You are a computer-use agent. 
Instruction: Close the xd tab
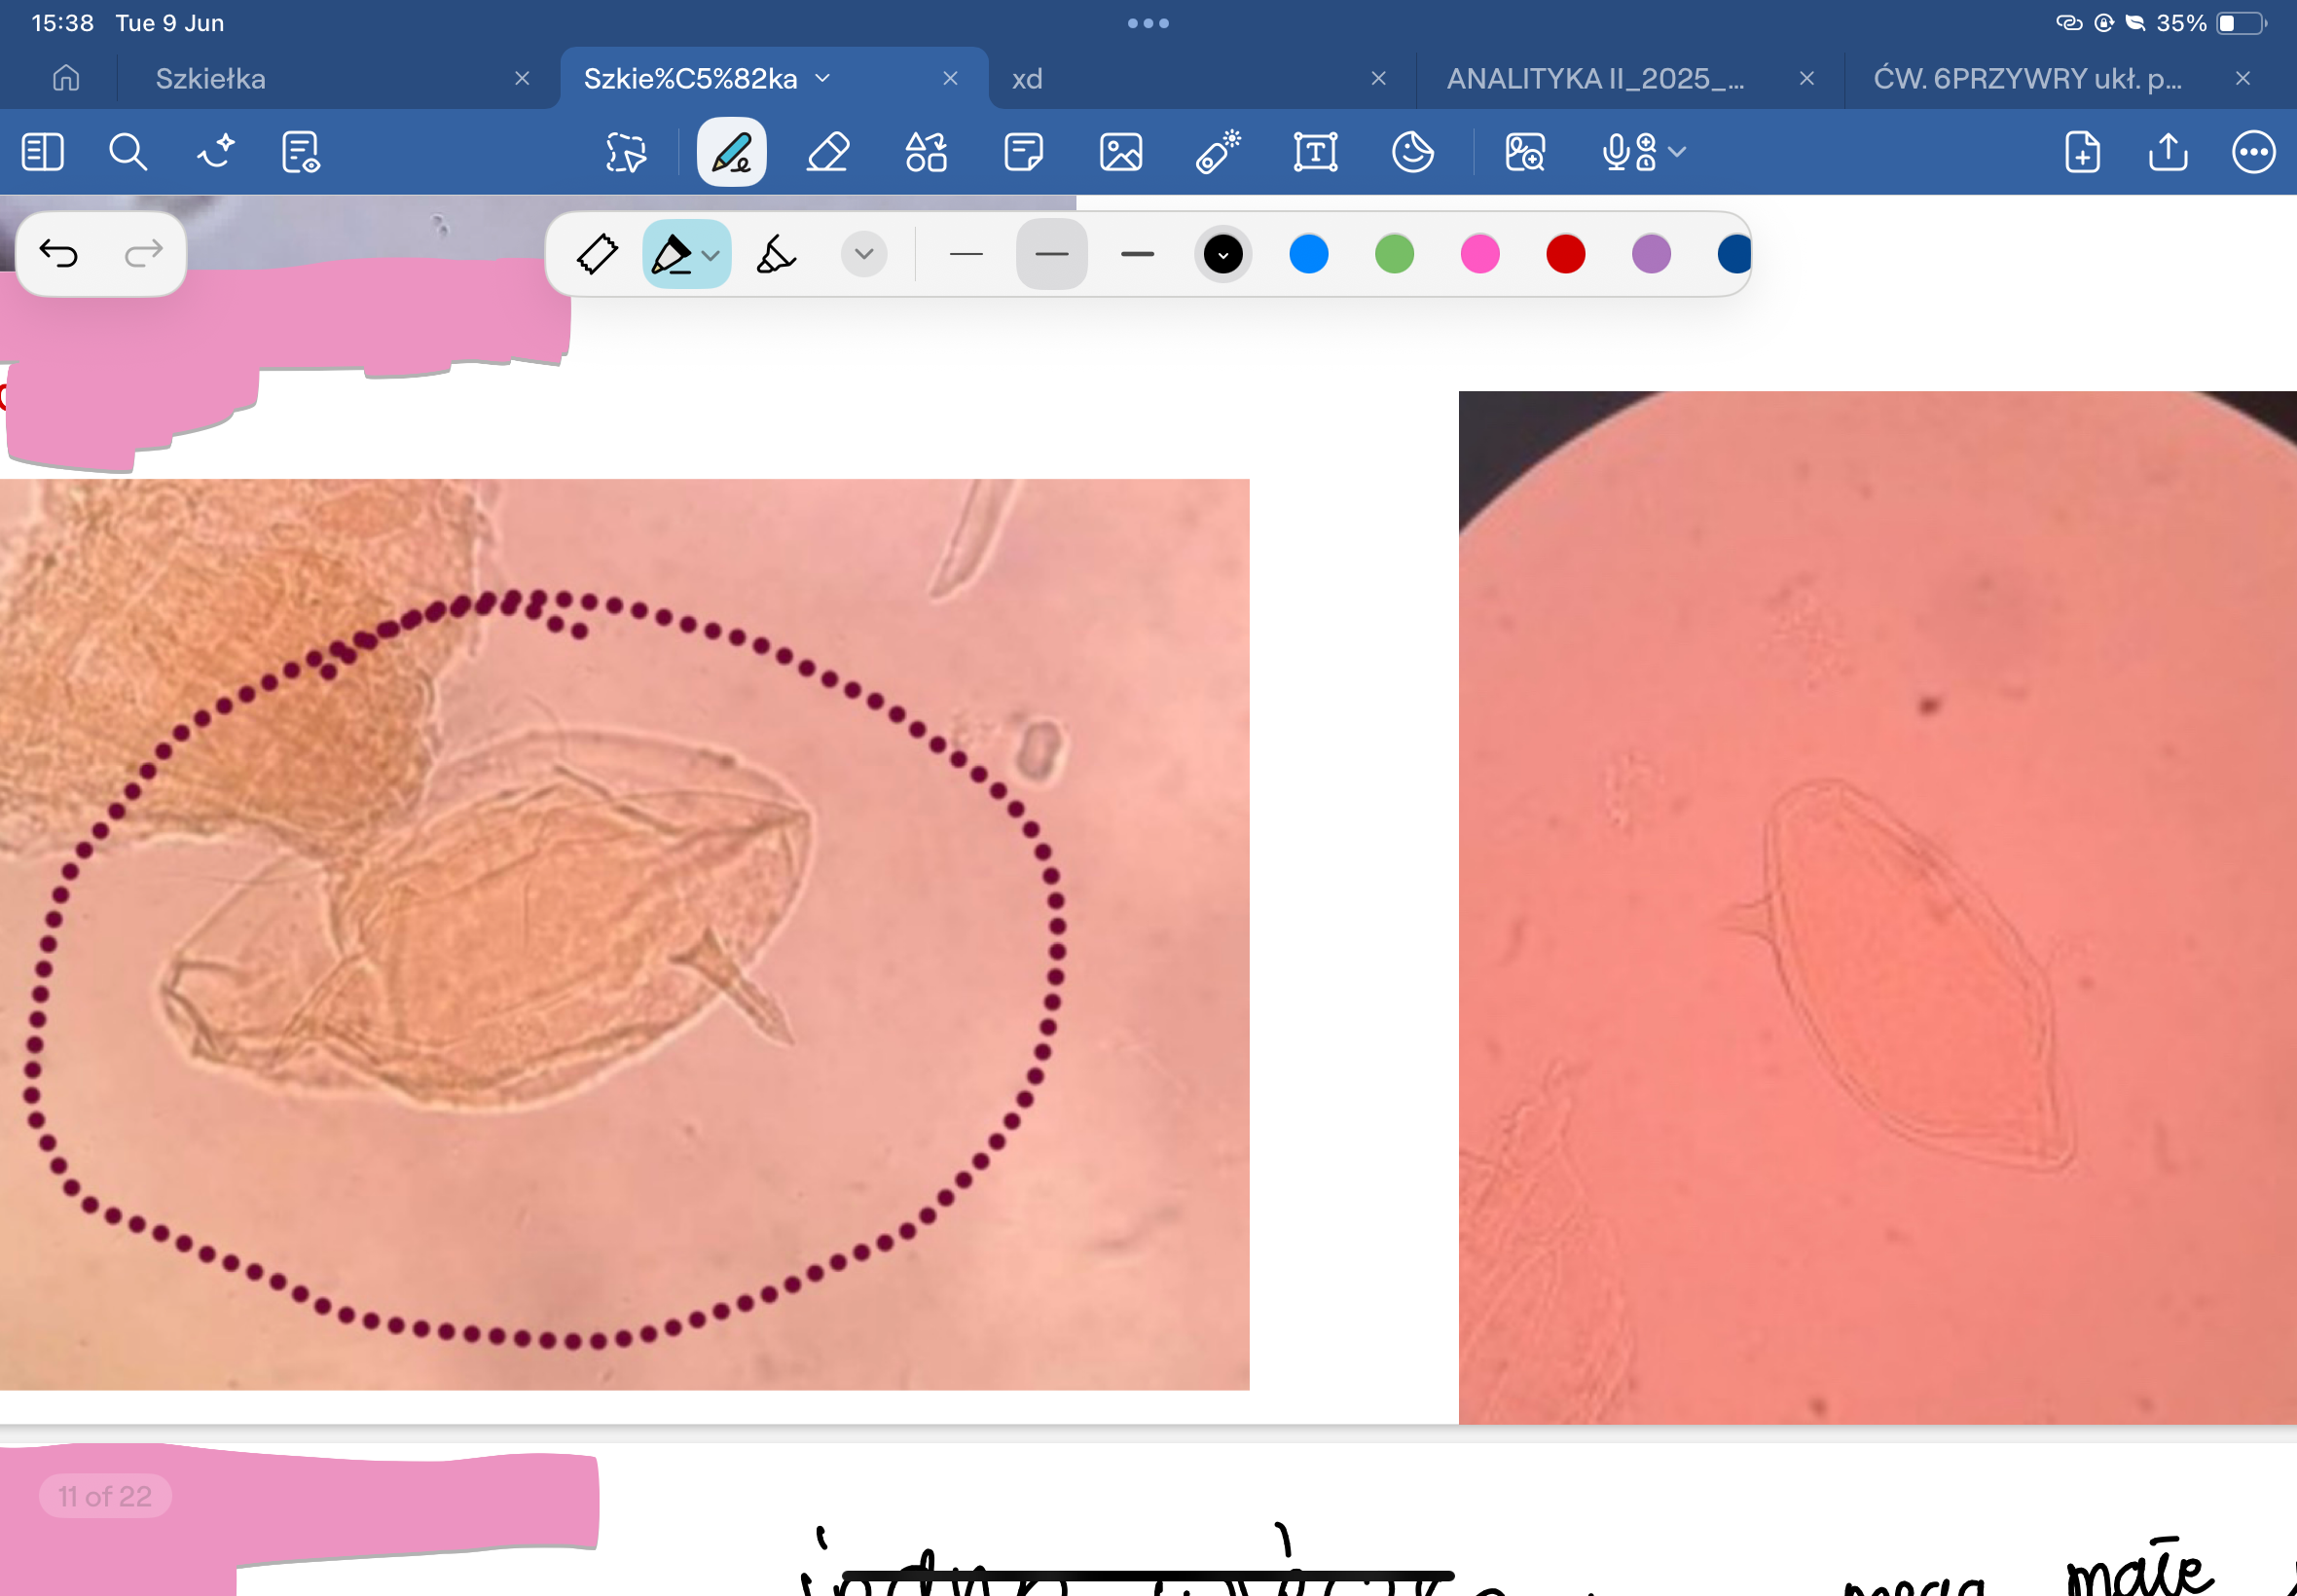[1378, 78]
